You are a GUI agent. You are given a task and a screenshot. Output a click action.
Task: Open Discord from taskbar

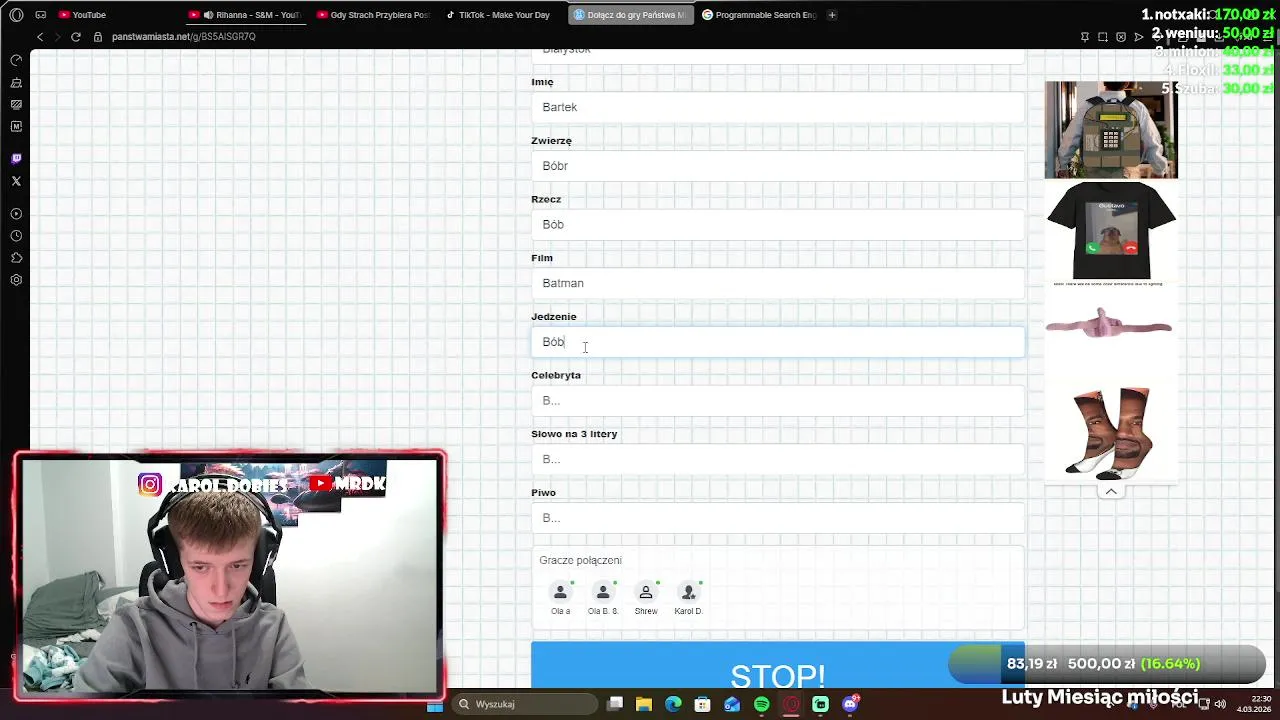[x=851, y=704]
